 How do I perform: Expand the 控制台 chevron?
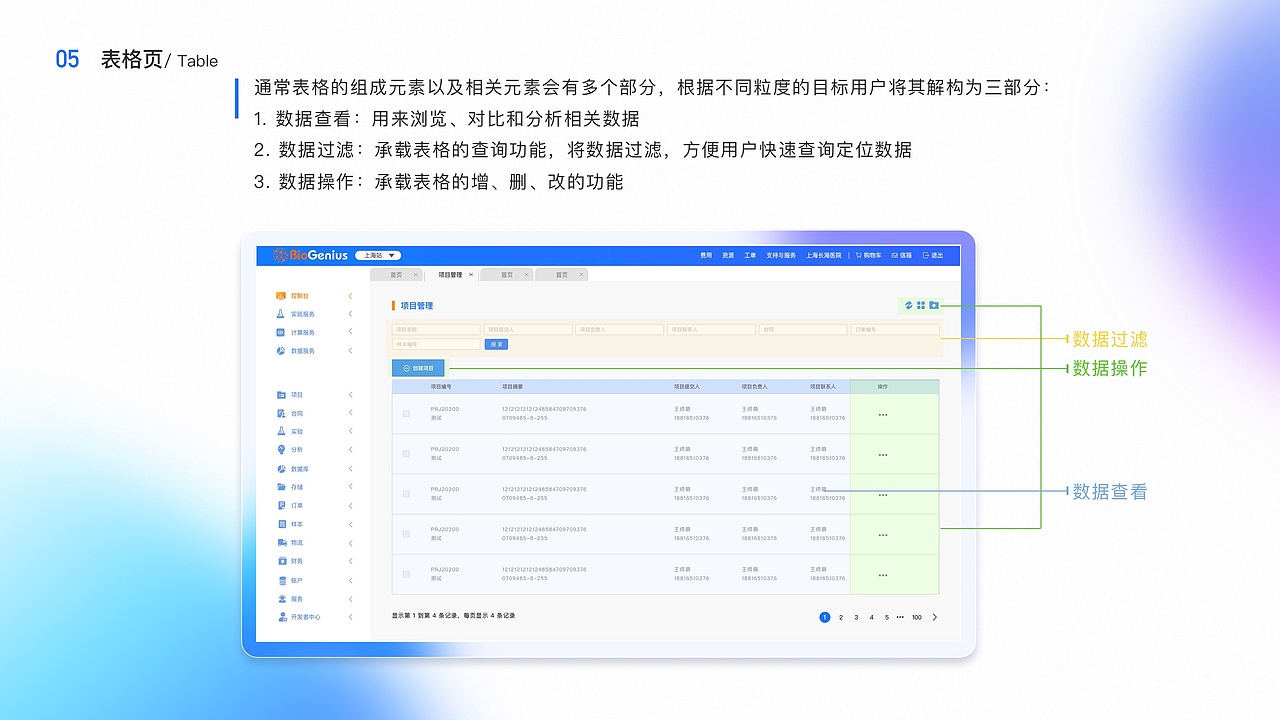click(x=350, y=296)
